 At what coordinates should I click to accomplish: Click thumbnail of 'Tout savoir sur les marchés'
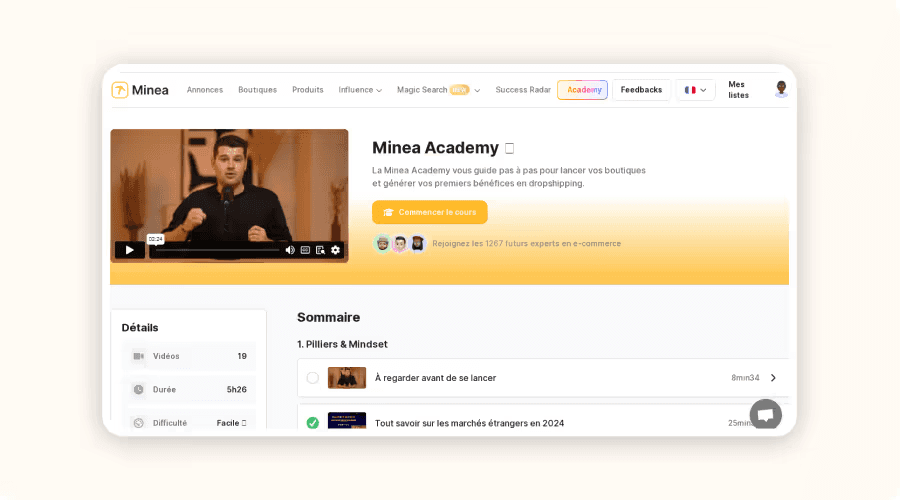(x=347, y=421)
